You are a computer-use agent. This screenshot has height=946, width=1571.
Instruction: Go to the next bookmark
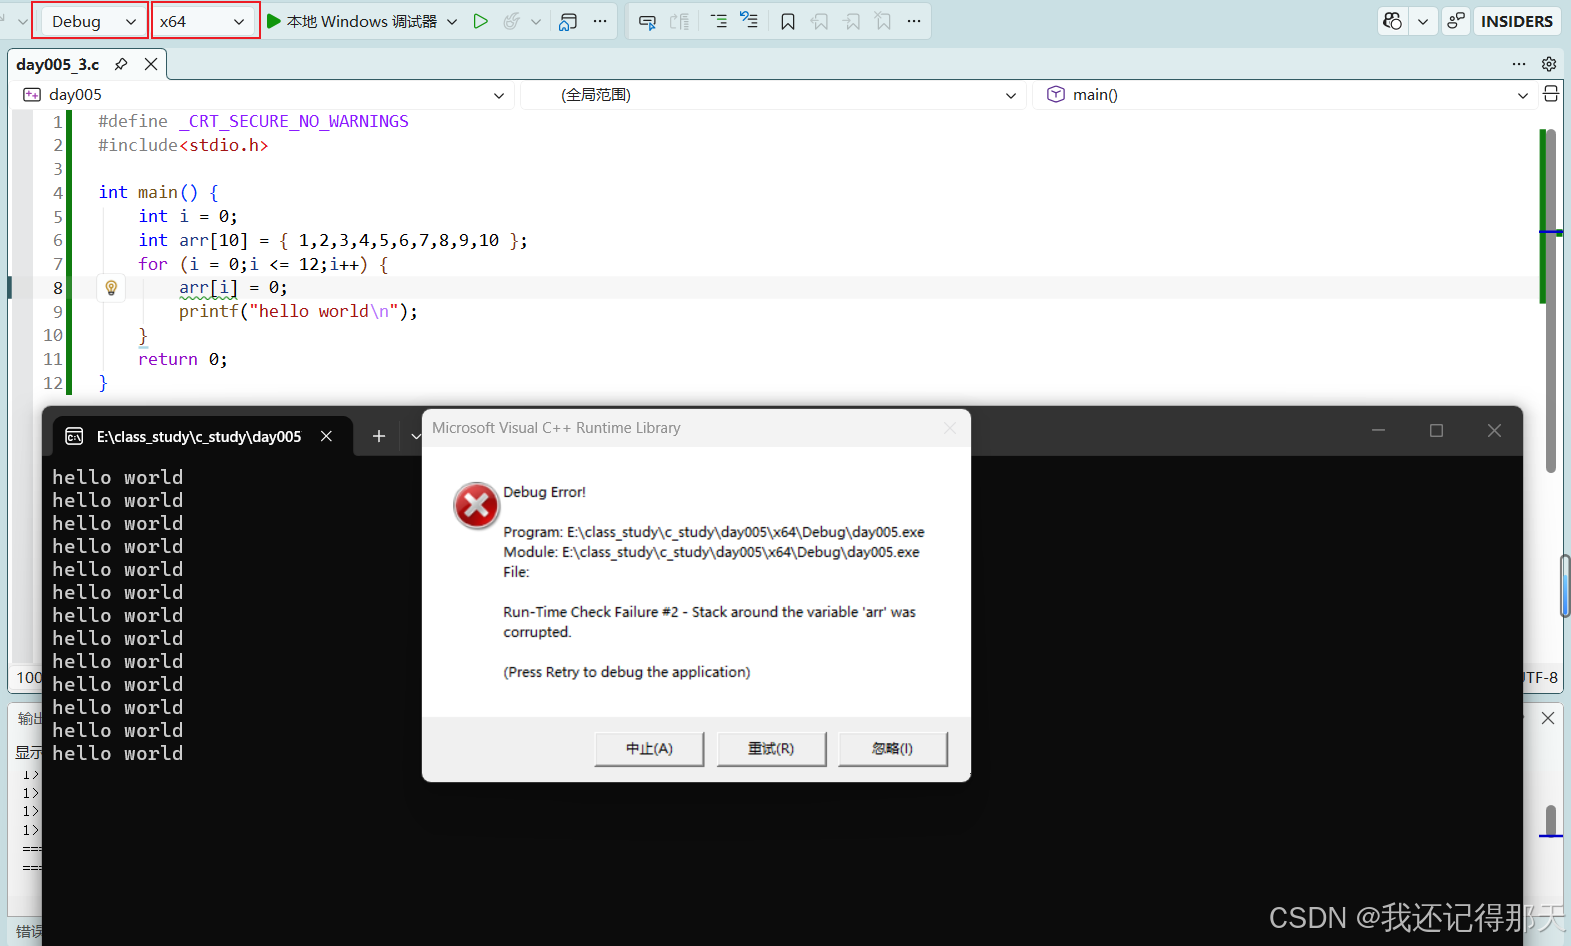pos(852,21)
